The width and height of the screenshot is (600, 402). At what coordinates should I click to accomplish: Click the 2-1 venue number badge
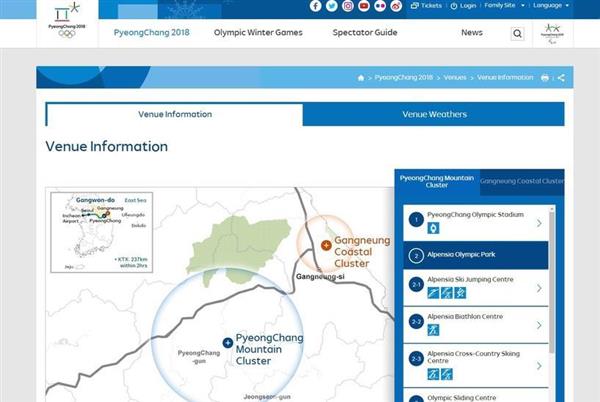coord(416,285)
